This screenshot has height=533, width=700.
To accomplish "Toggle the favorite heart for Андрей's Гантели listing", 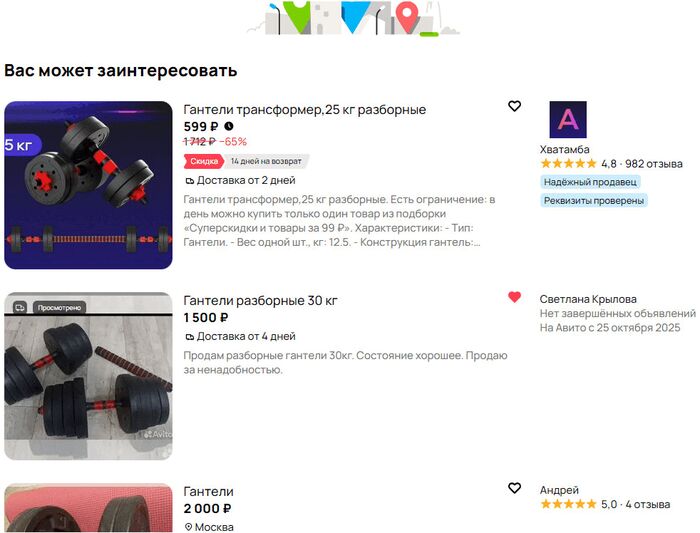I will click(514, 488).
